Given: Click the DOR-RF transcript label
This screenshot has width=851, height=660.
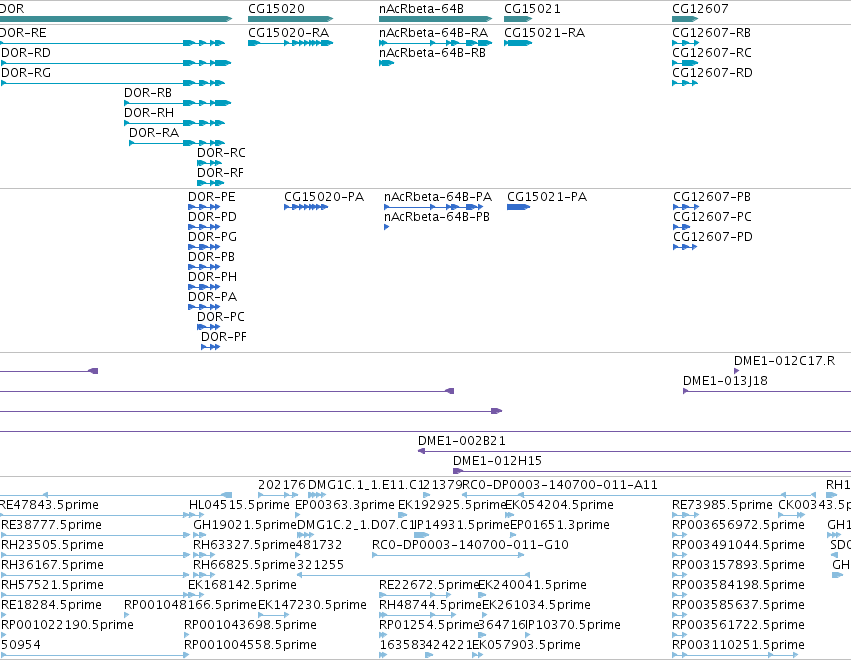Looking at the screenshot, I should pyautogui.click(x=220, y=173).
